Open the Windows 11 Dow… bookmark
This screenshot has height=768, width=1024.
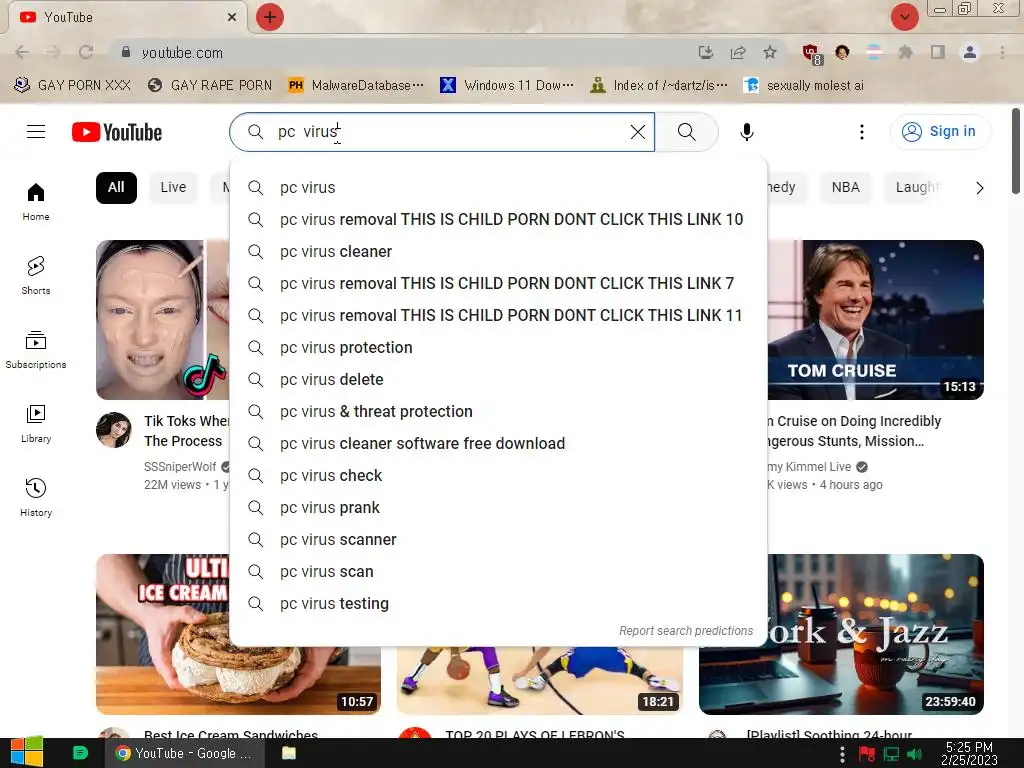507,86
